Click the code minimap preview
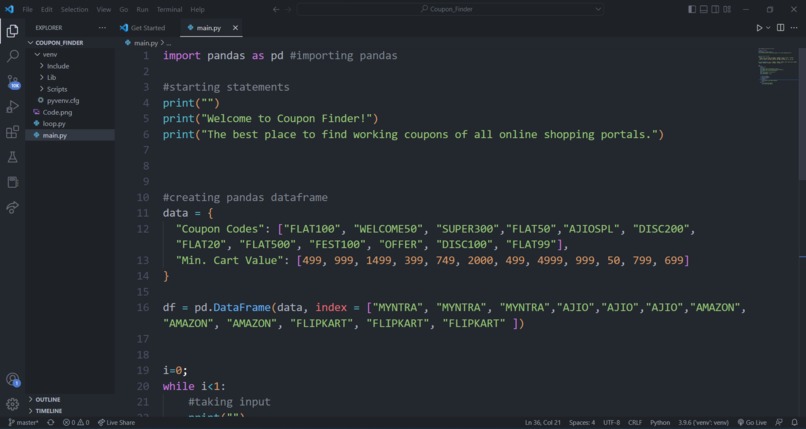The width and height of the screenshot is (806, 429). [x=777, y=67]
